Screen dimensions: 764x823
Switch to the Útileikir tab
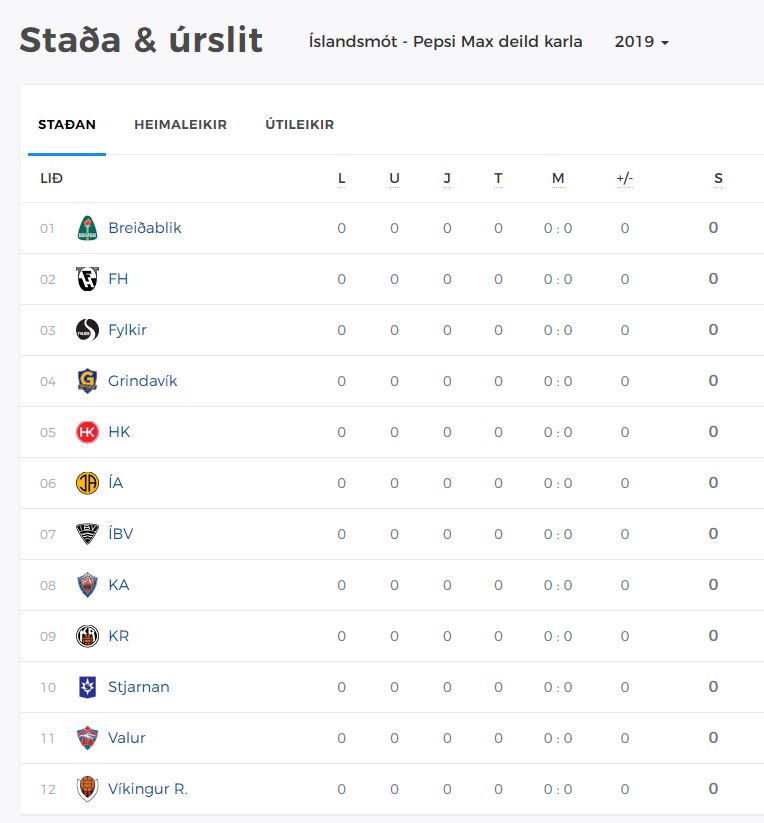click(x=300, y=124)
